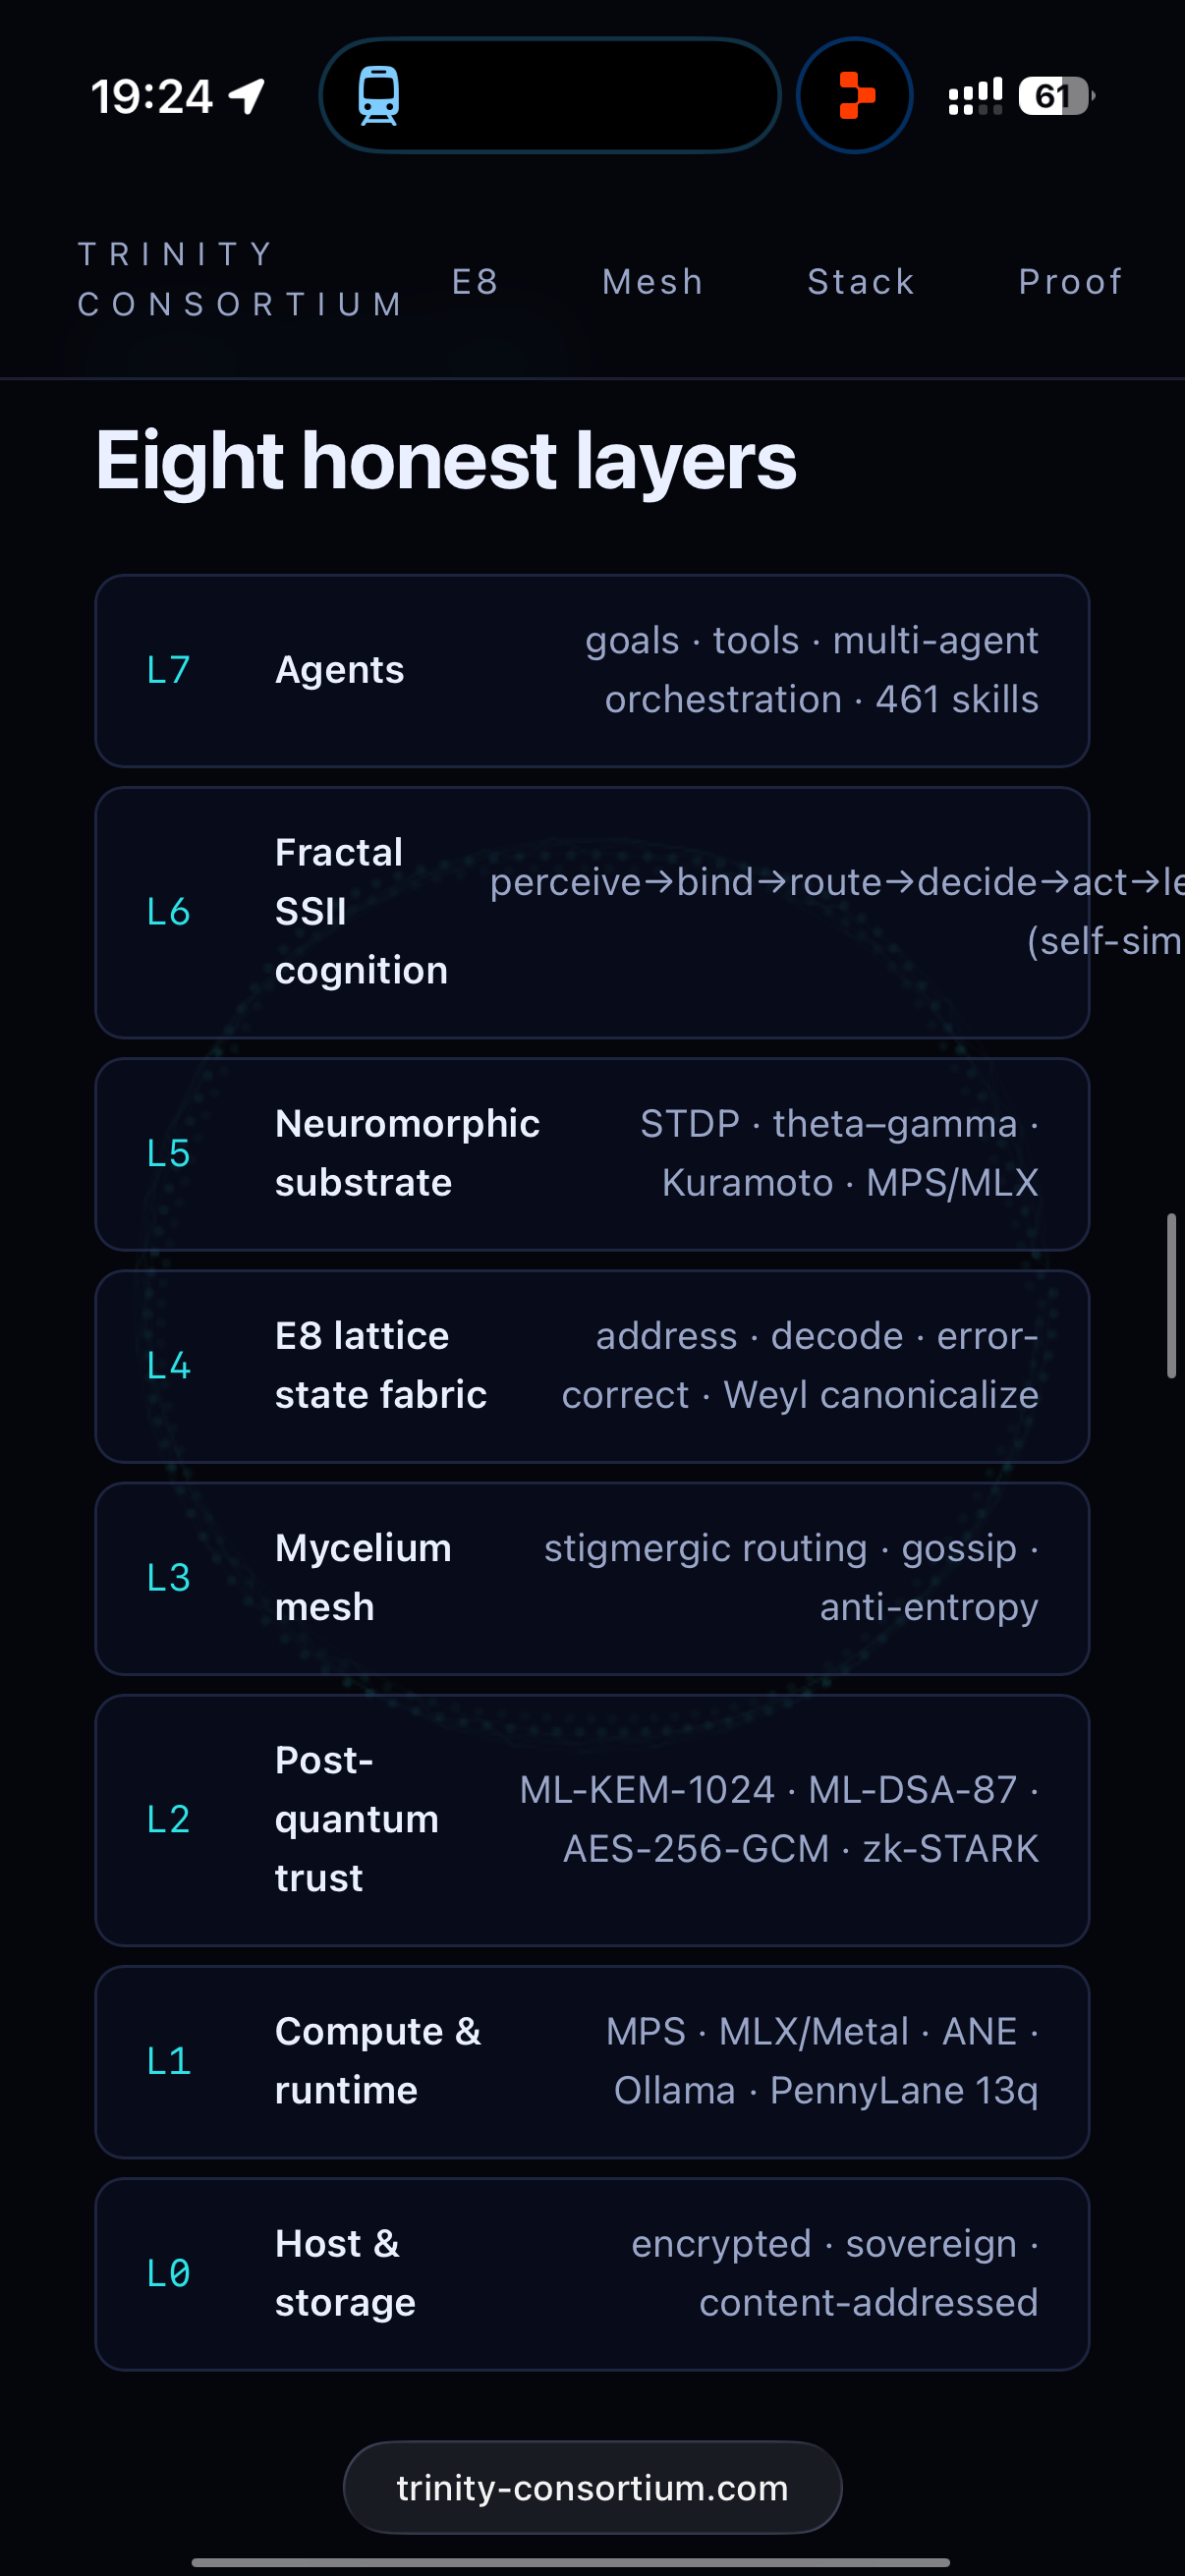Tap the trinity-consortium.com address bar
This screenshot has width=1185, height=2576.
592,2488
